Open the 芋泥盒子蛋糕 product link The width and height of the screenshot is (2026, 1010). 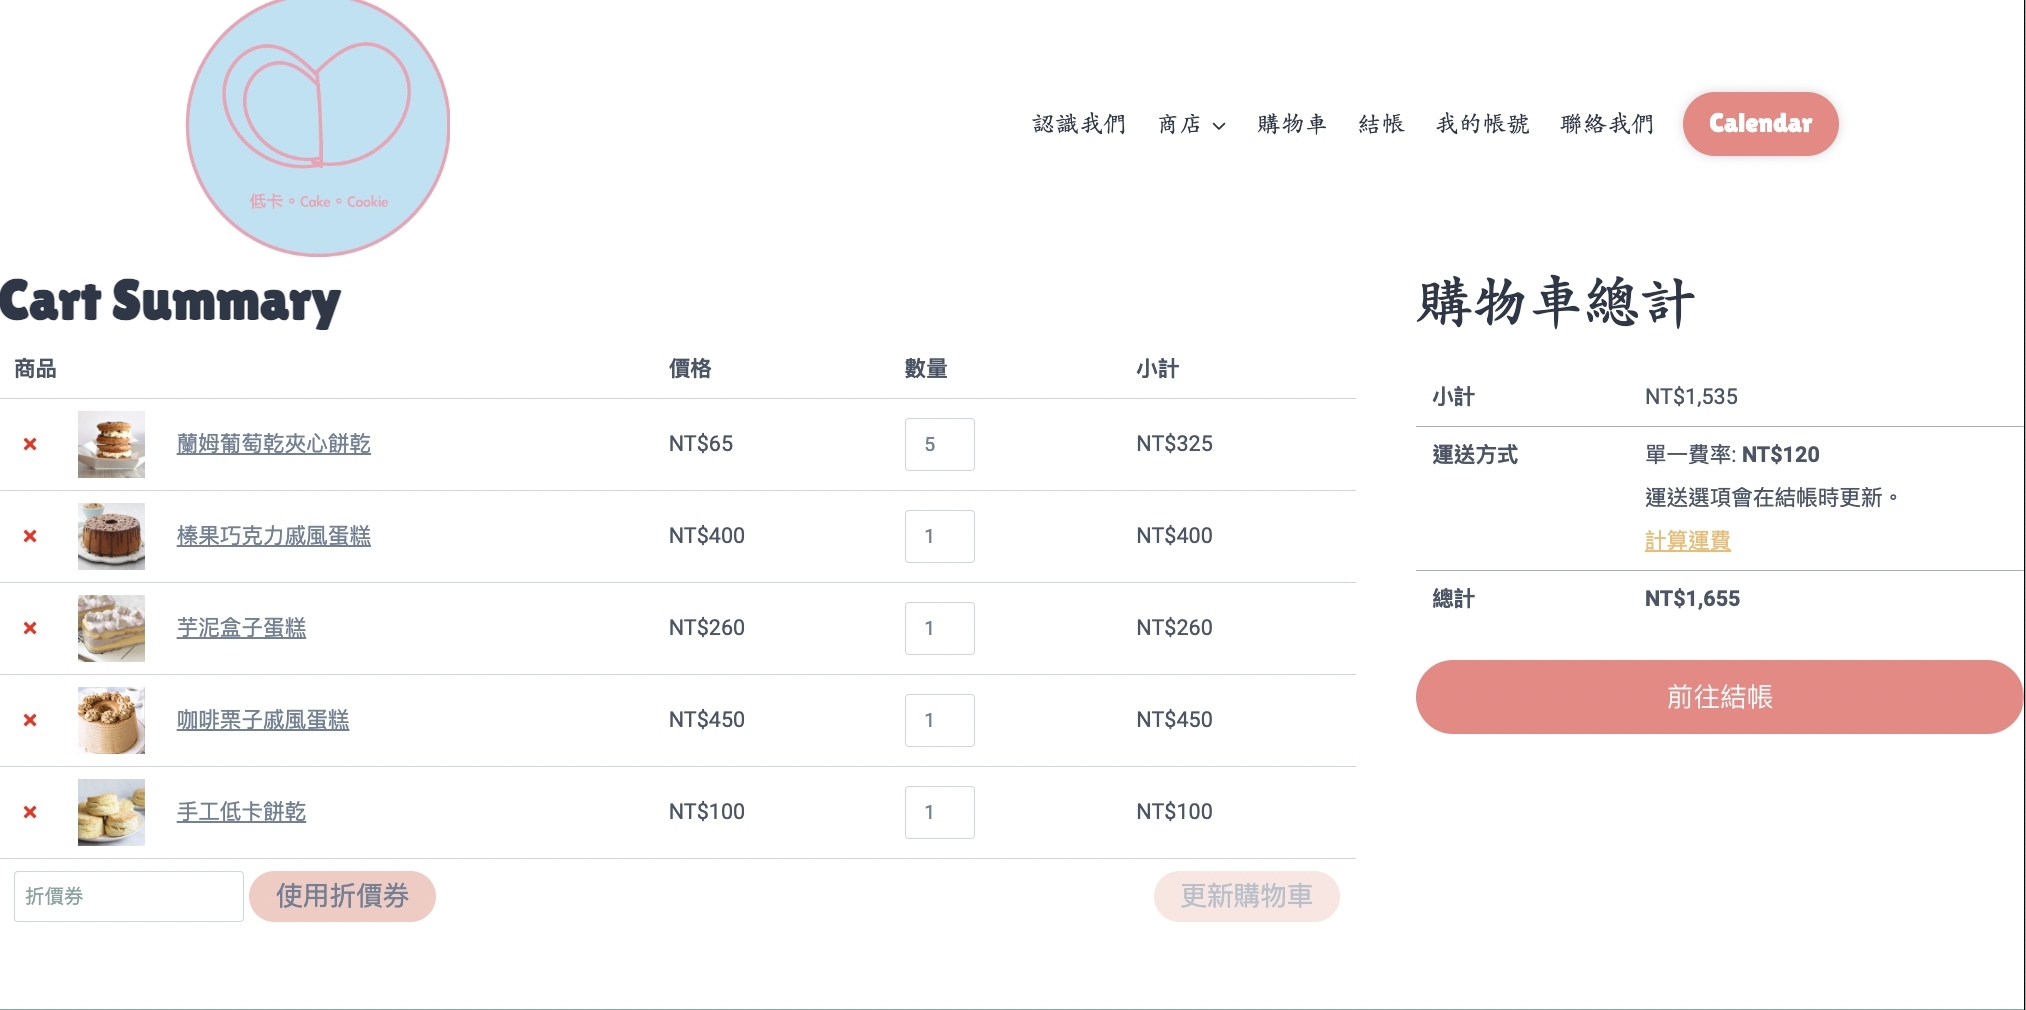coord(241,628)
